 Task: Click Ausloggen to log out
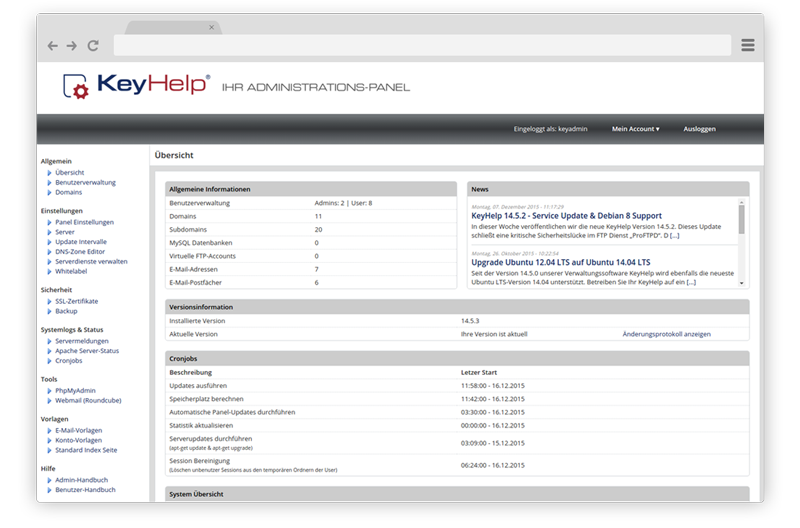coord(699,129)
